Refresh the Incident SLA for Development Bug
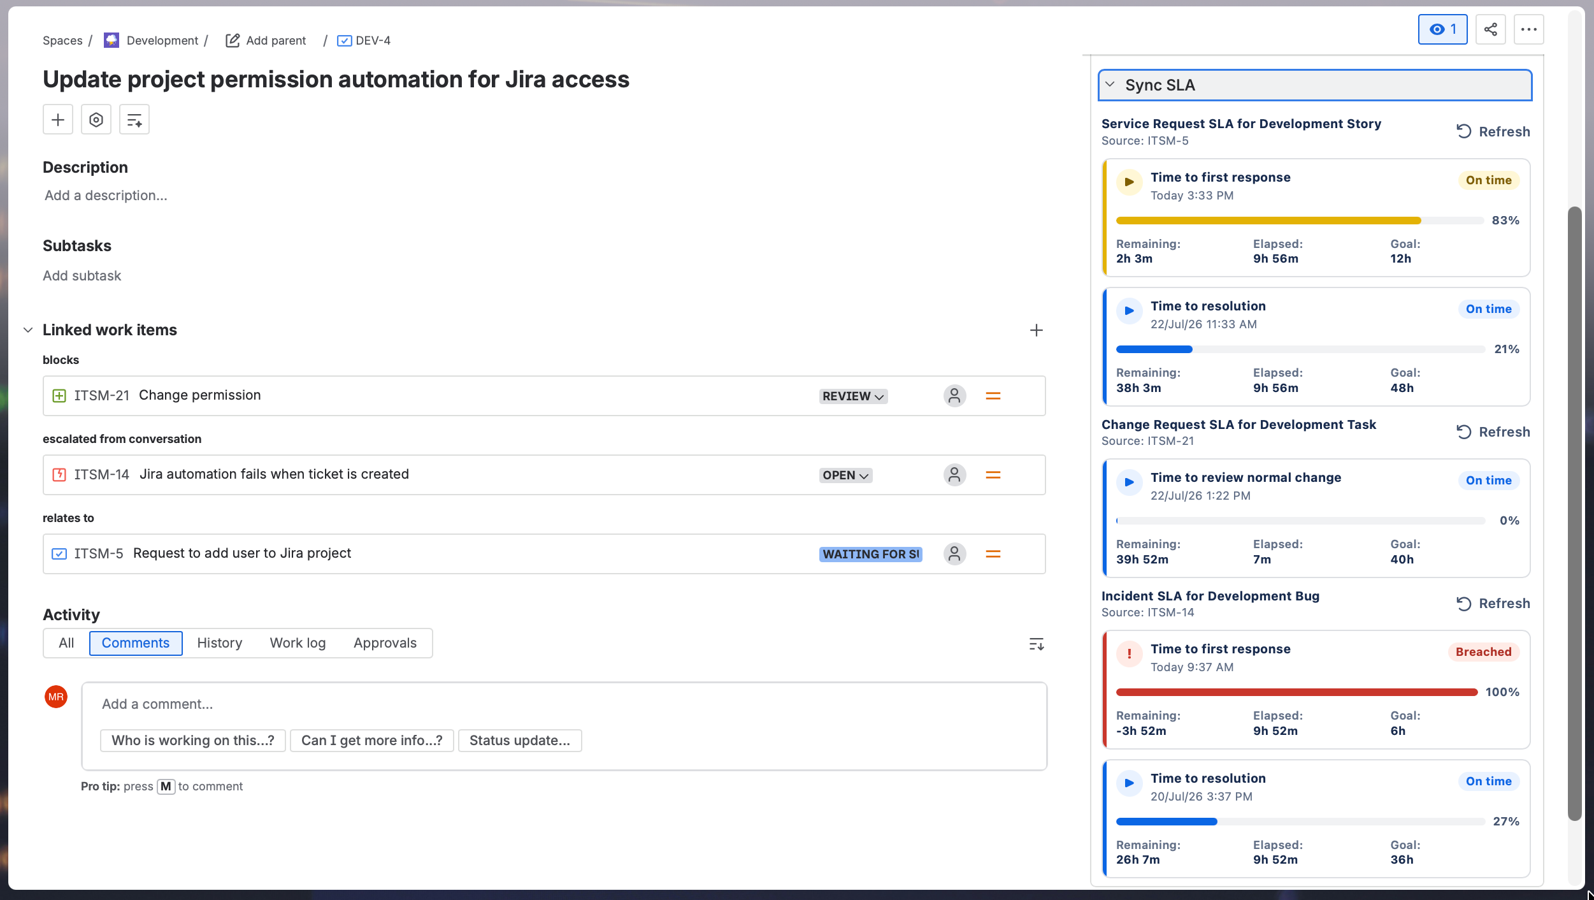 point(1493,603)
